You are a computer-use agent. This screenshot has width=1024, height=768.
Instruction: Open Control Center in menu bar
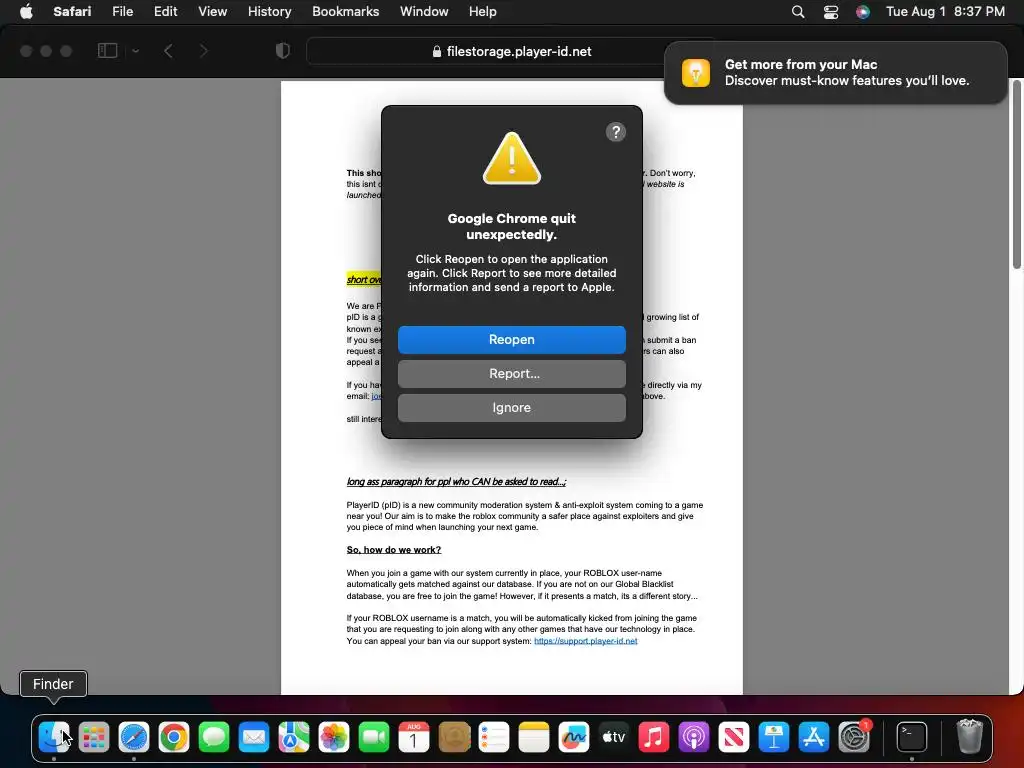831,12
